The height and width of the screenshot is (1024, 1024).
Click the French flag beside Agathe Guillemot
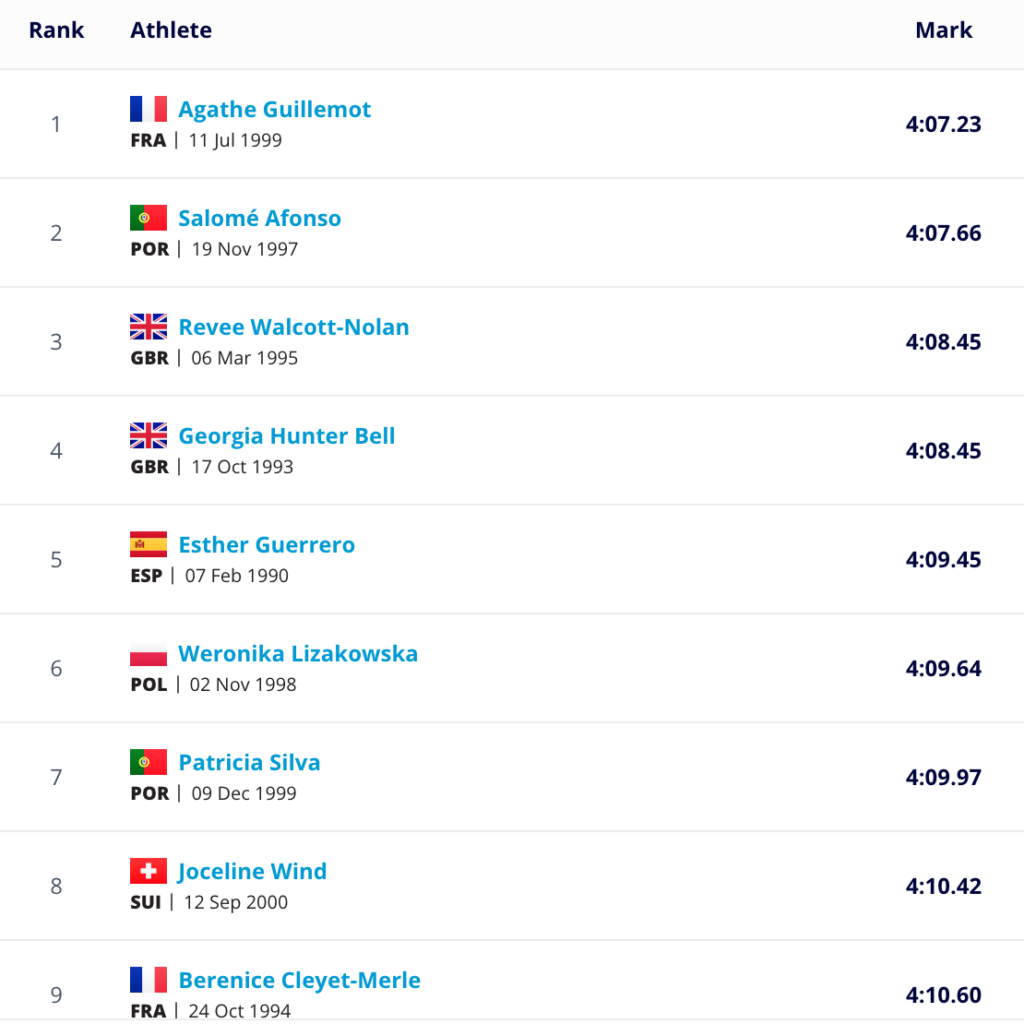[148, 109]
